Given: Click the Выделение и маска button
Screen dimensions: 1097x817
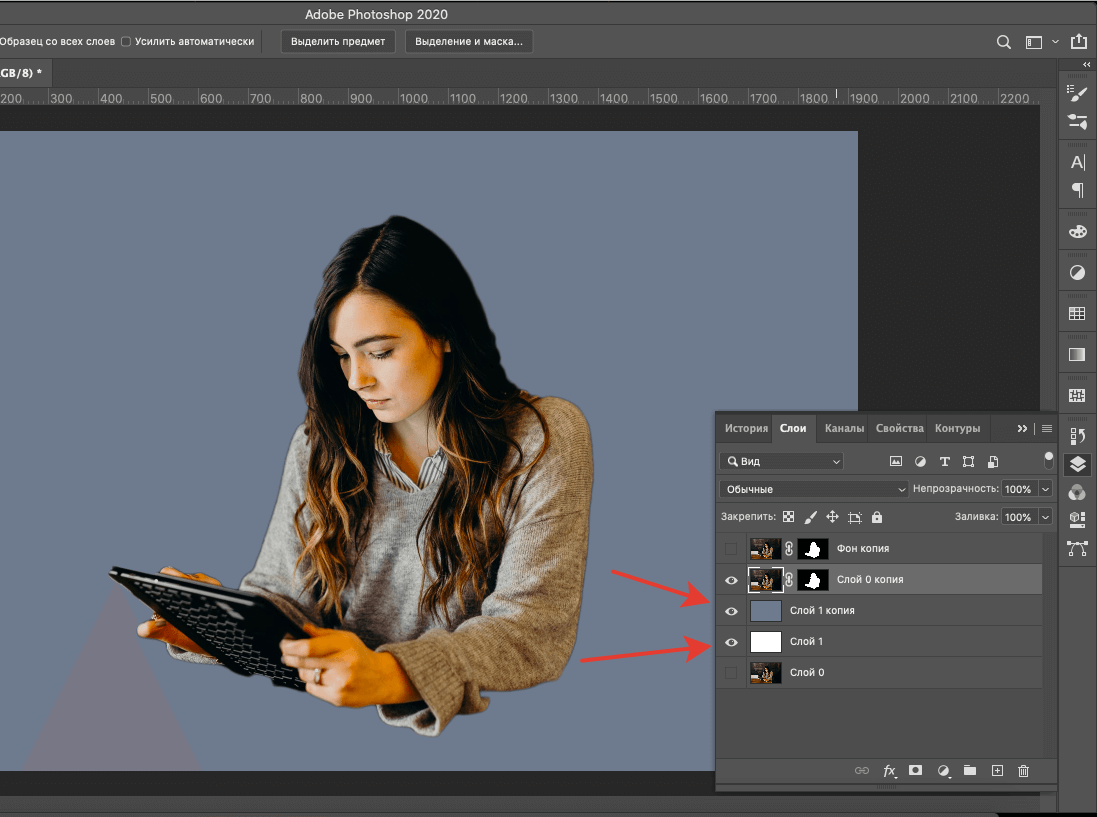Looking at the screenshot, I should pyautogui.click(x=469, y=41).
